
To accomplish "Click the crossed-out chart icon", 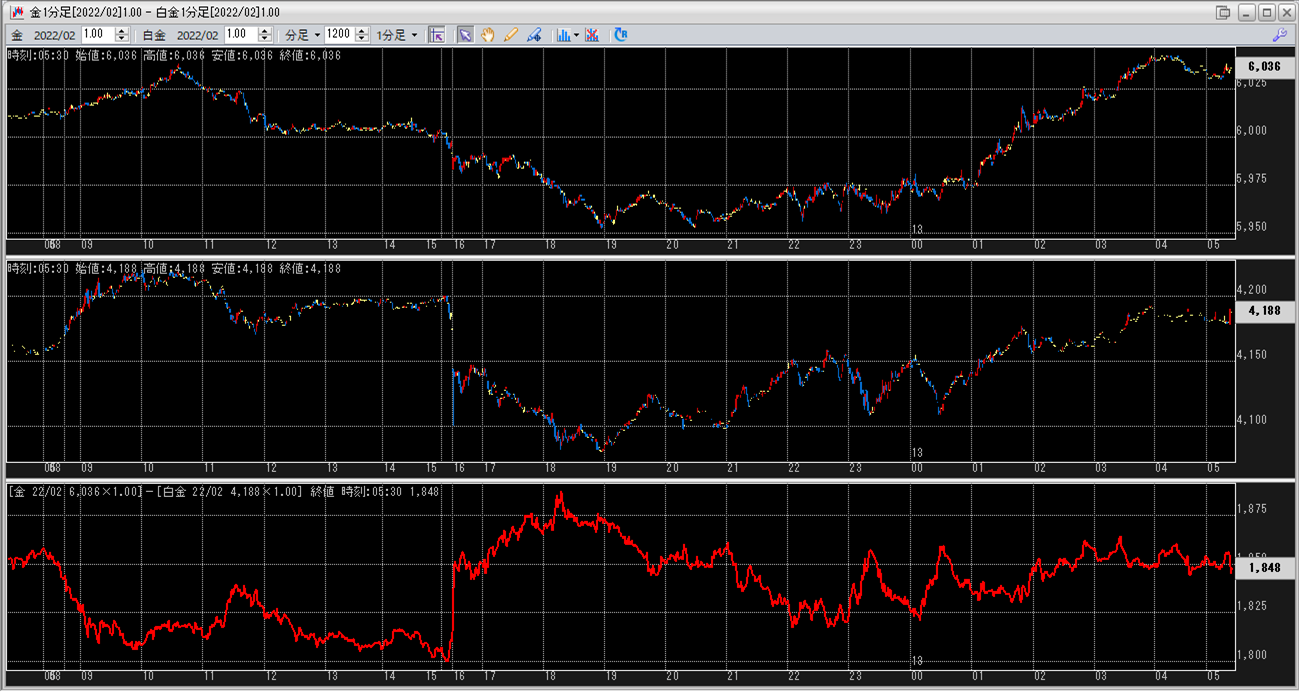I will click(593, 34).
